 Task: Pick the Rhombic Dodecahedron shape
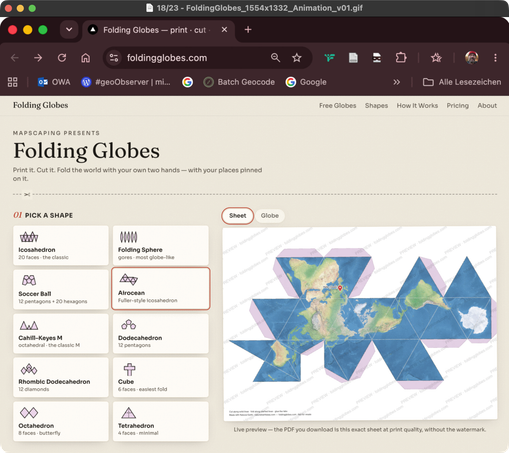61,377
